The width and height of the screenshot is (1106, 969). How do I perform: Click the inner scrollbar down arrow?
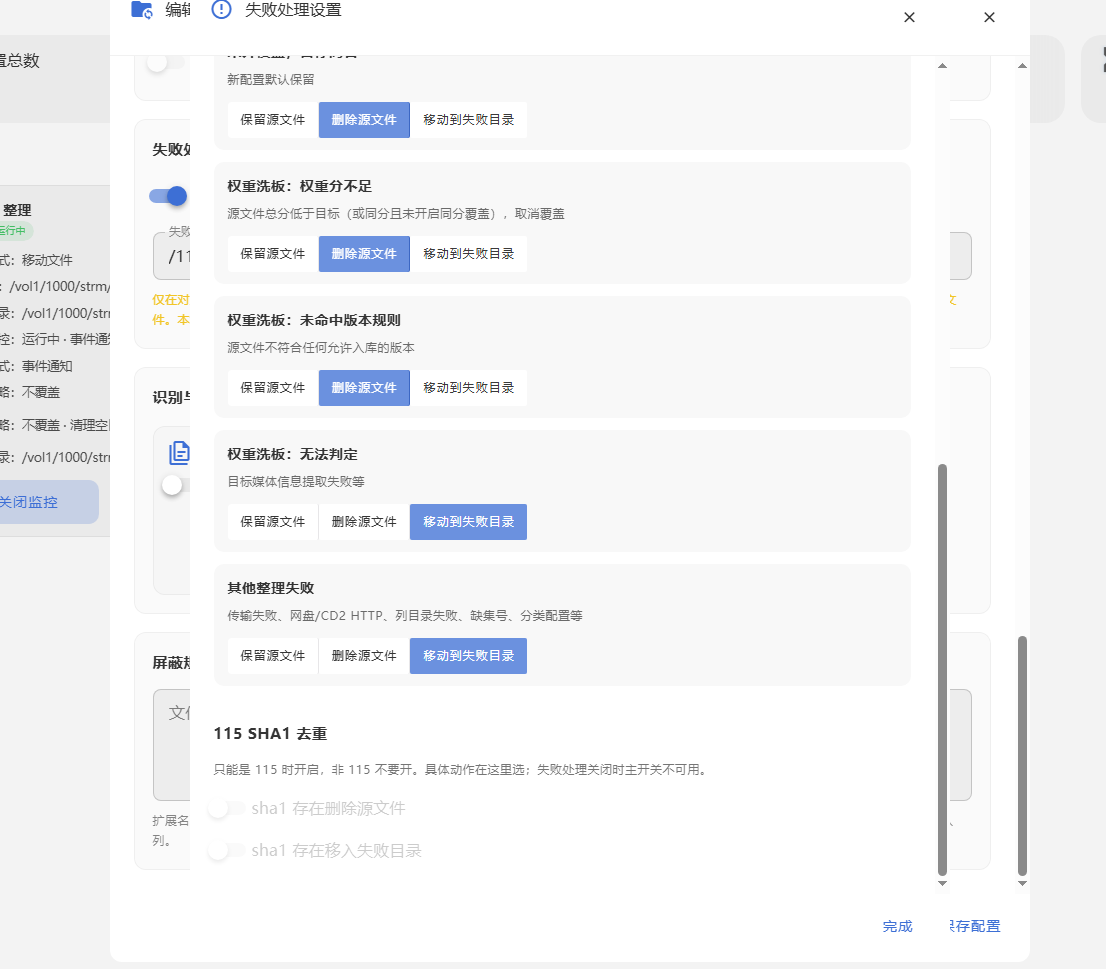[942, 883]
